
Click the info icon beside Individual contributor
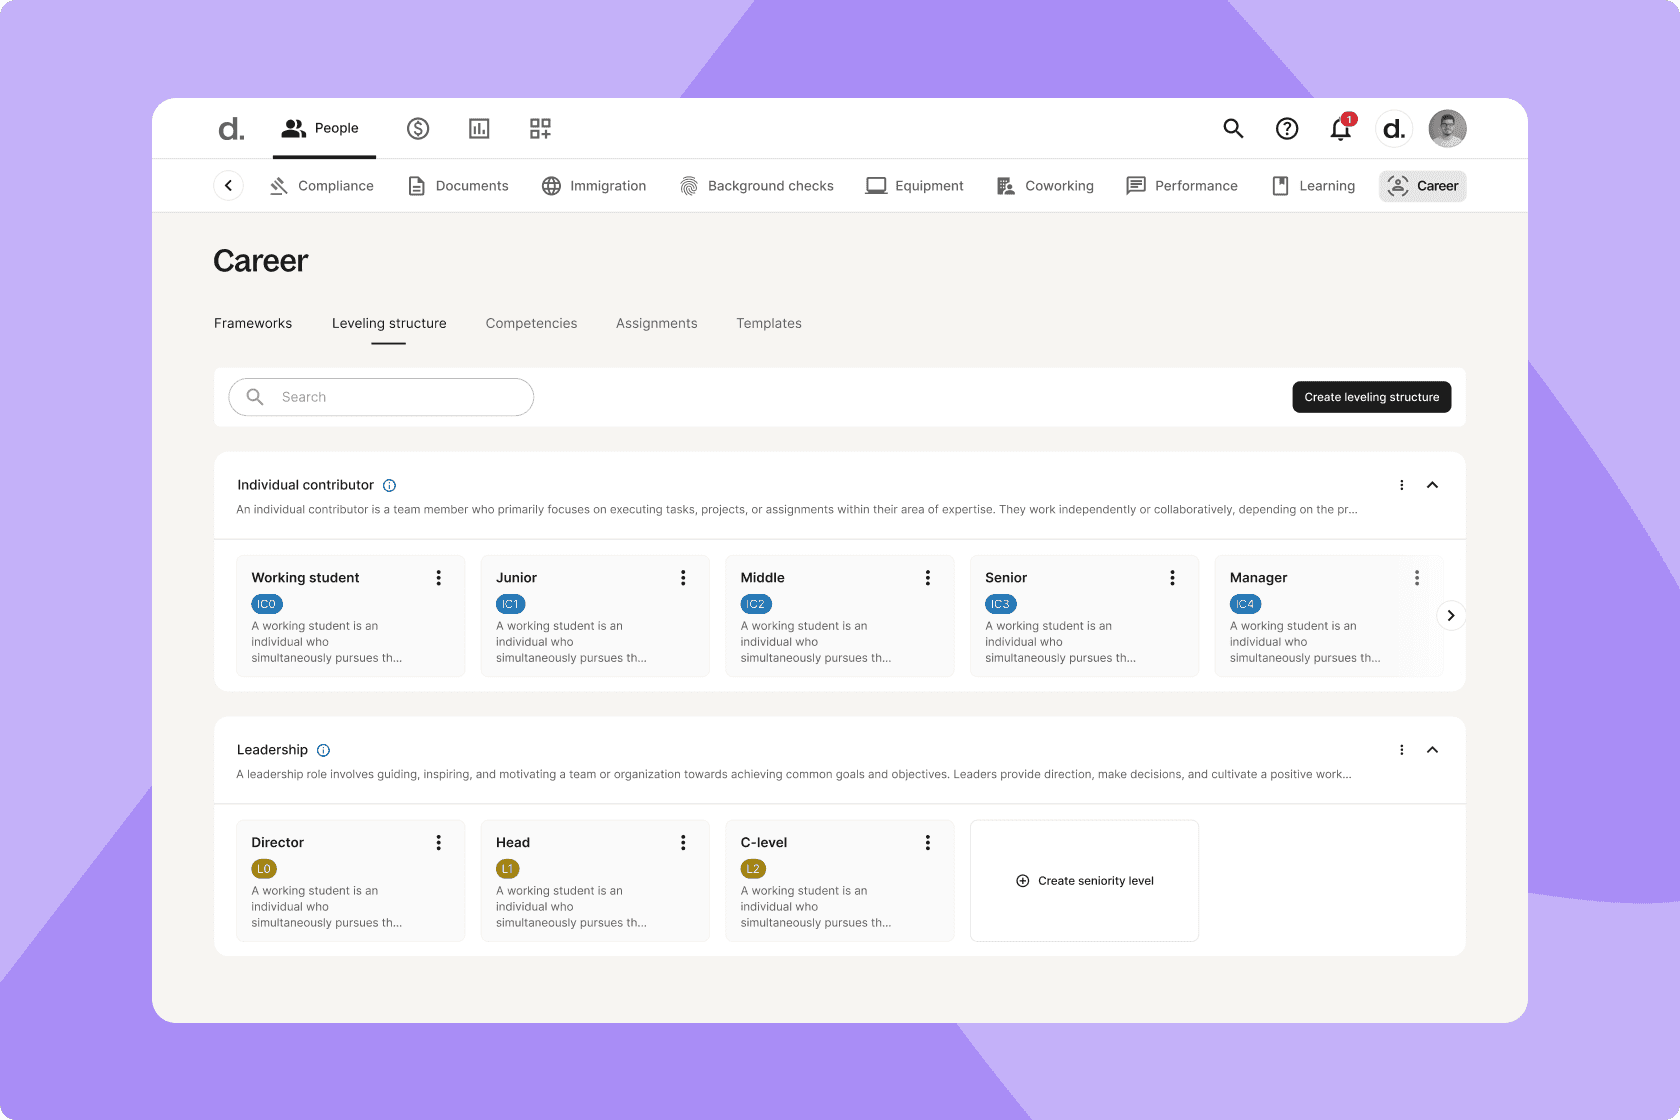(x=390, y=485)
